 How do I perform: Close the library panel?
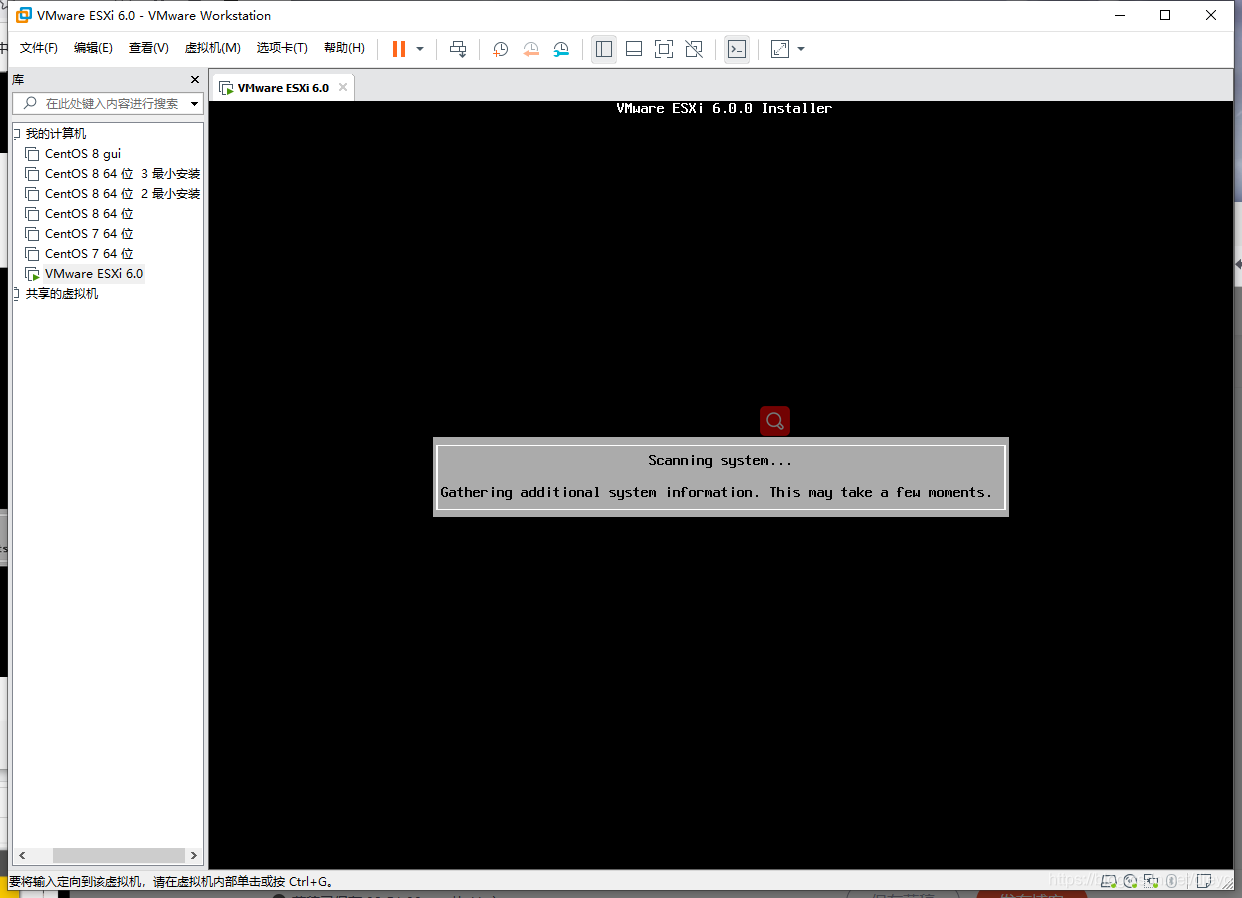(195, 80)
